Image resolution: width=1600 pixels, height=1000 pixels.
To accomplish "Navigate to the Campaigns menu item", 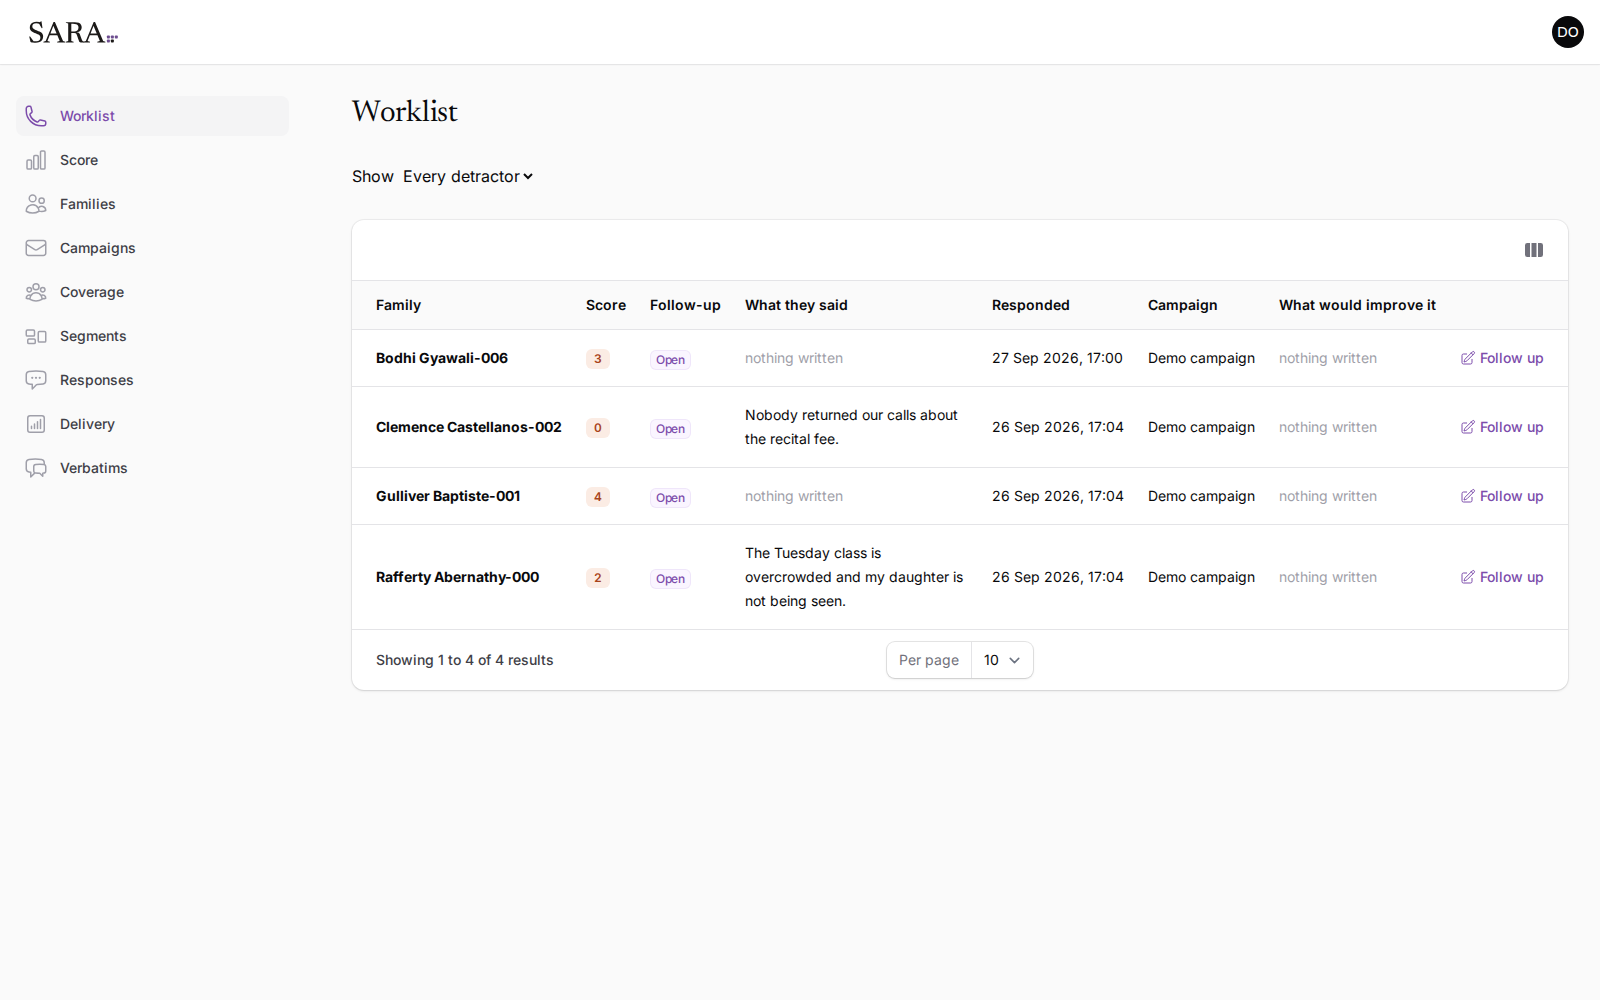I will [x=152, y=248].
